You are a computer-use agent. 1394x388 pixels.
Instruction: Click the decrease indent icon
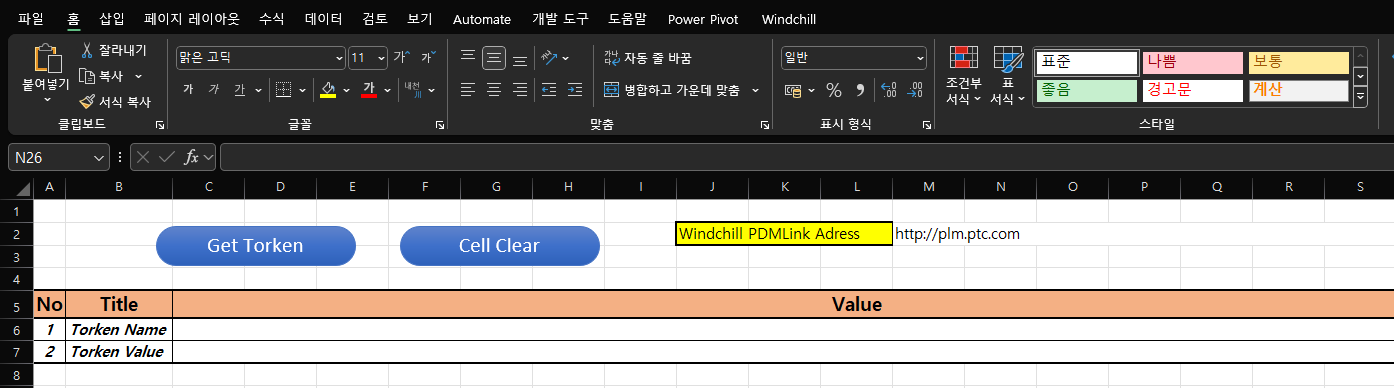tap(549, 90)
